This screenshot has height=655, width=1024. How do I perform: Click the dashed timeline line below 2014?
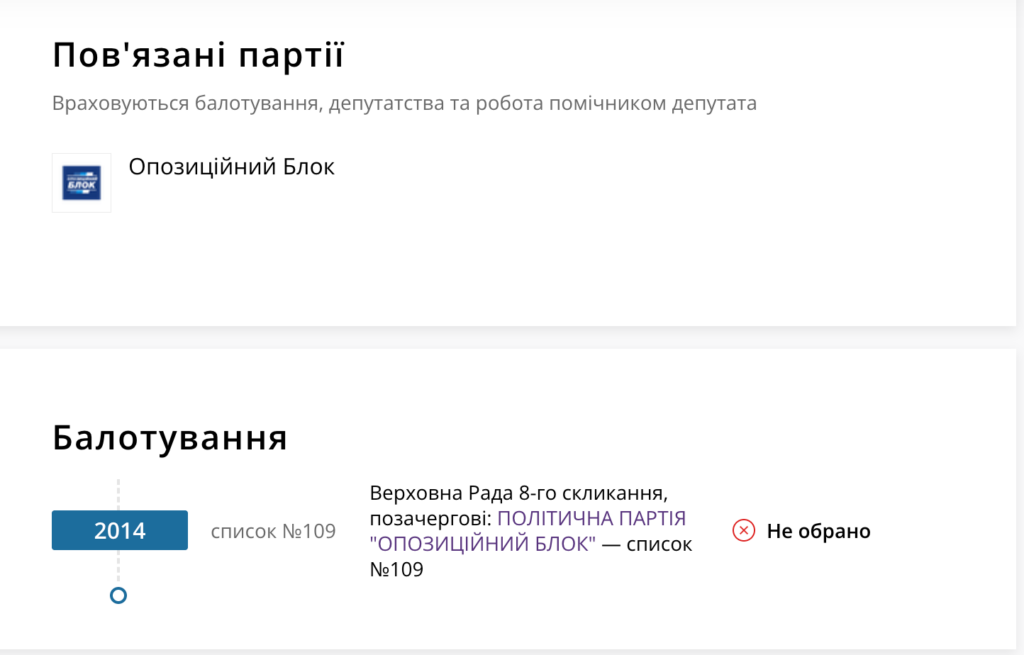(x=118, y=566)
